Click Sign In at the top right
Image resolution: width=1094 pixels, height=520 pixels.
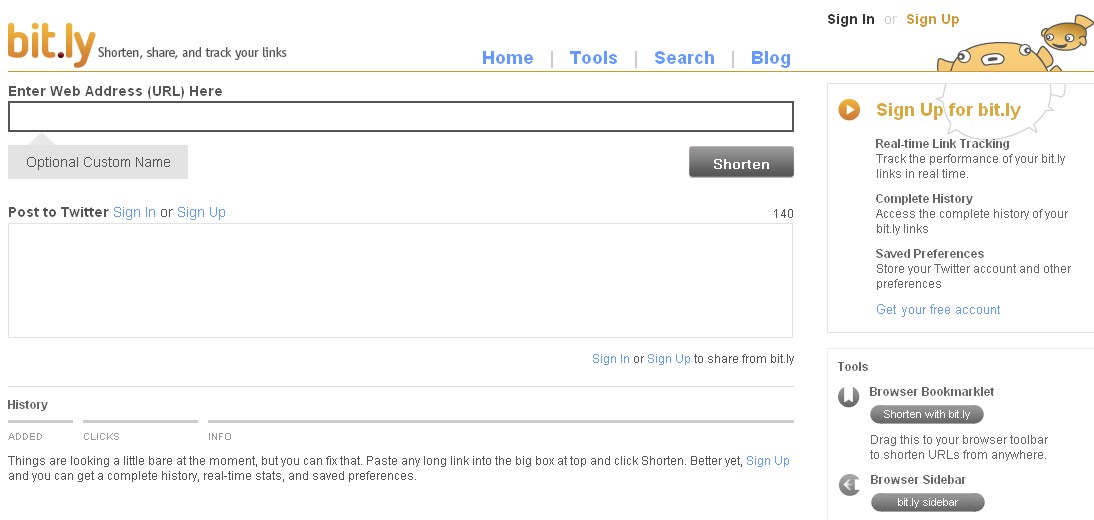[x=851, y=20]
